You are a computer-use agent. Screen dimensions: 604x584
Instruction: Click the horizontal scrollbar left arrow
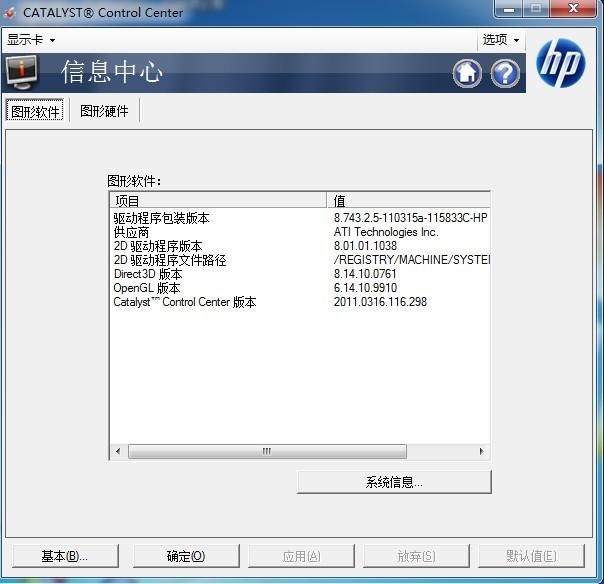pyautogui.click(x=118, y=451)
